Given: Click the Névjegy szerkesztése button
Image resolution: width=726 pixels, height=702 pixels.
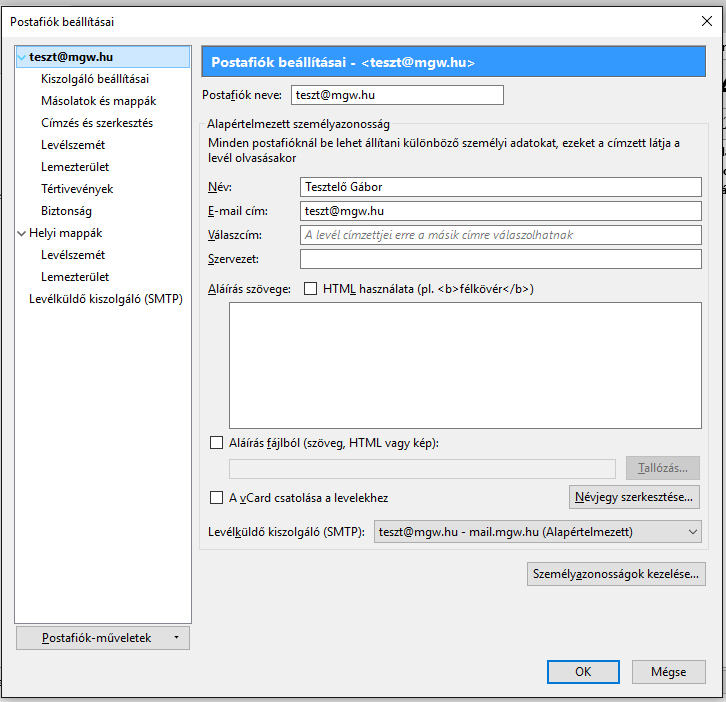Looking at the screenshot, I should click(634, 496).
